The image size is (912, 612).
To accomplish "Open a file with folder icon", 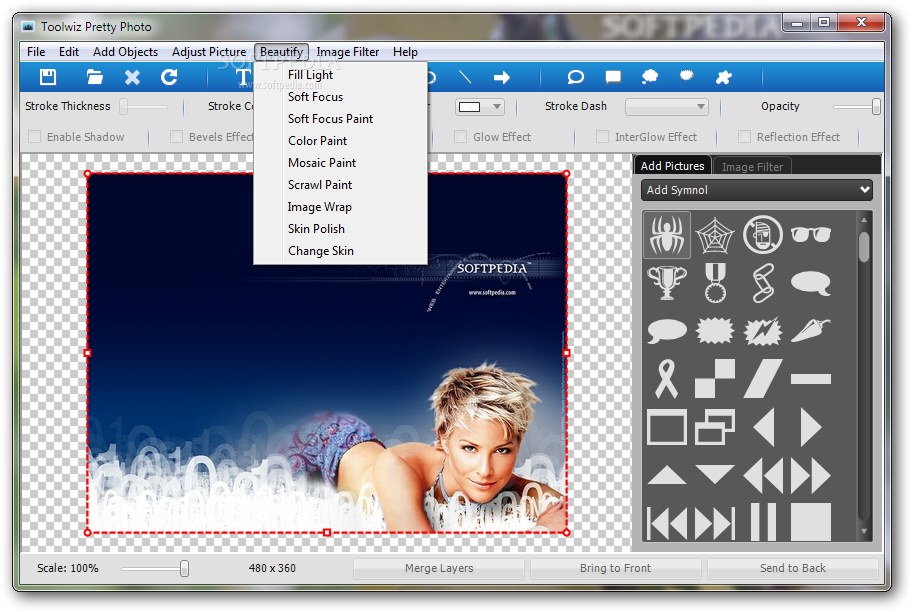I will (x=94, y=77).
